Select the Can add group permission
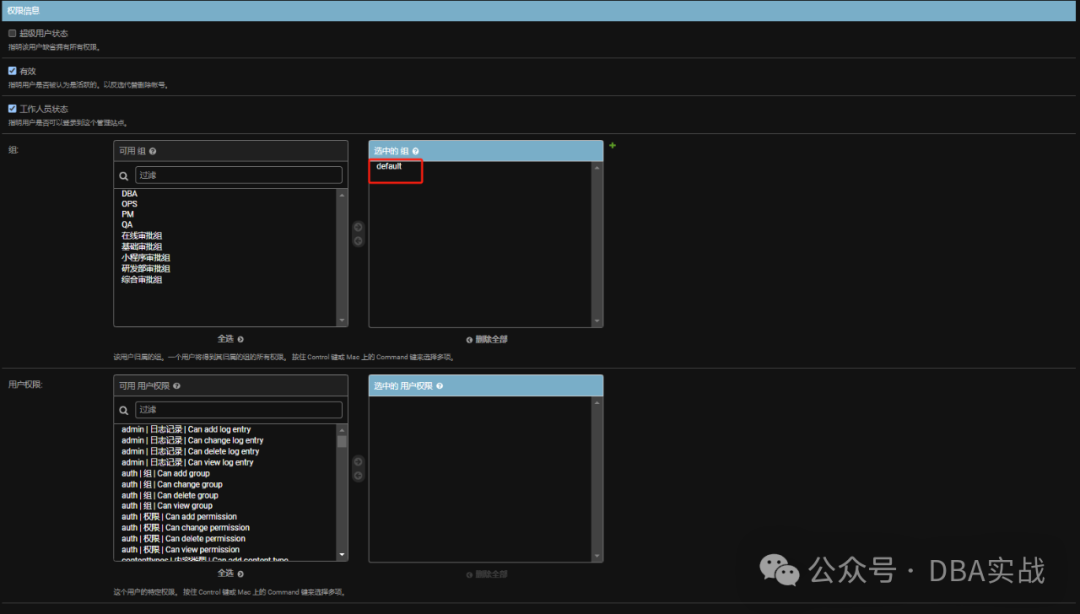This screenshot has height=614, width=1080. coord(165,473)
